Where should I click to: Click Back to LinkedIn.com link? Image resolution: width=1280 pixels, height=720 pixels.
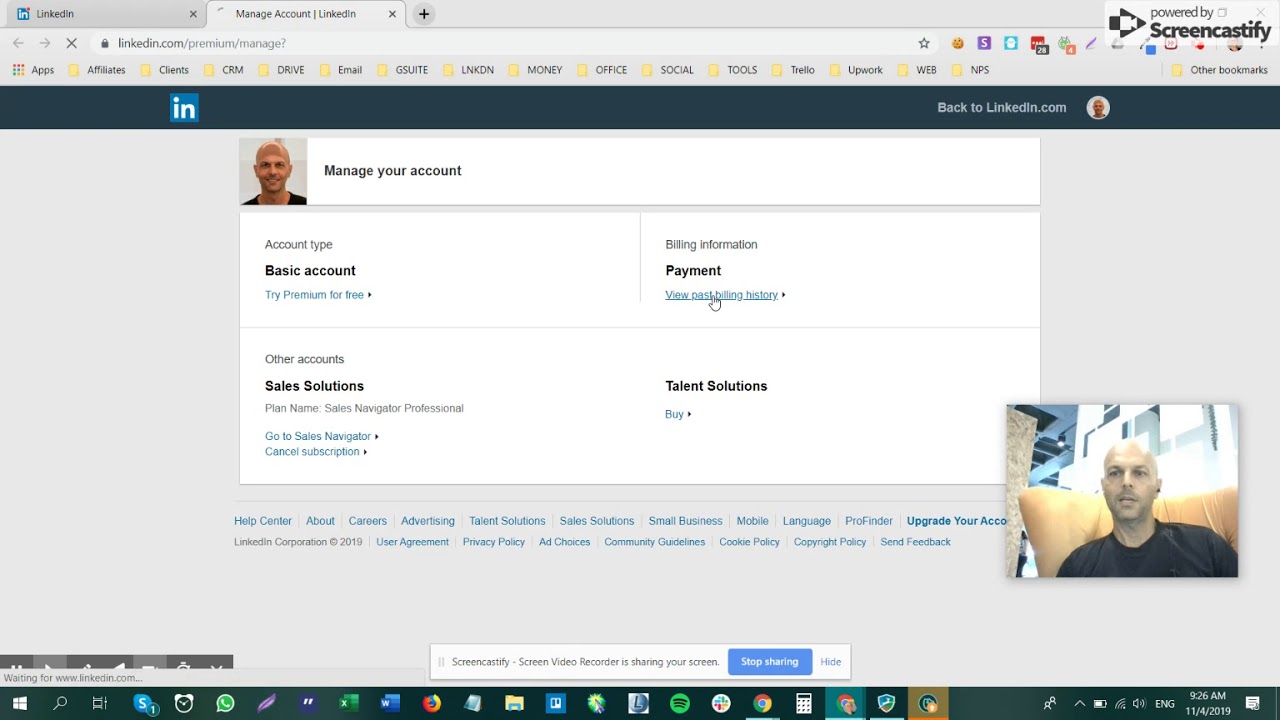[x=1001, y=108]
